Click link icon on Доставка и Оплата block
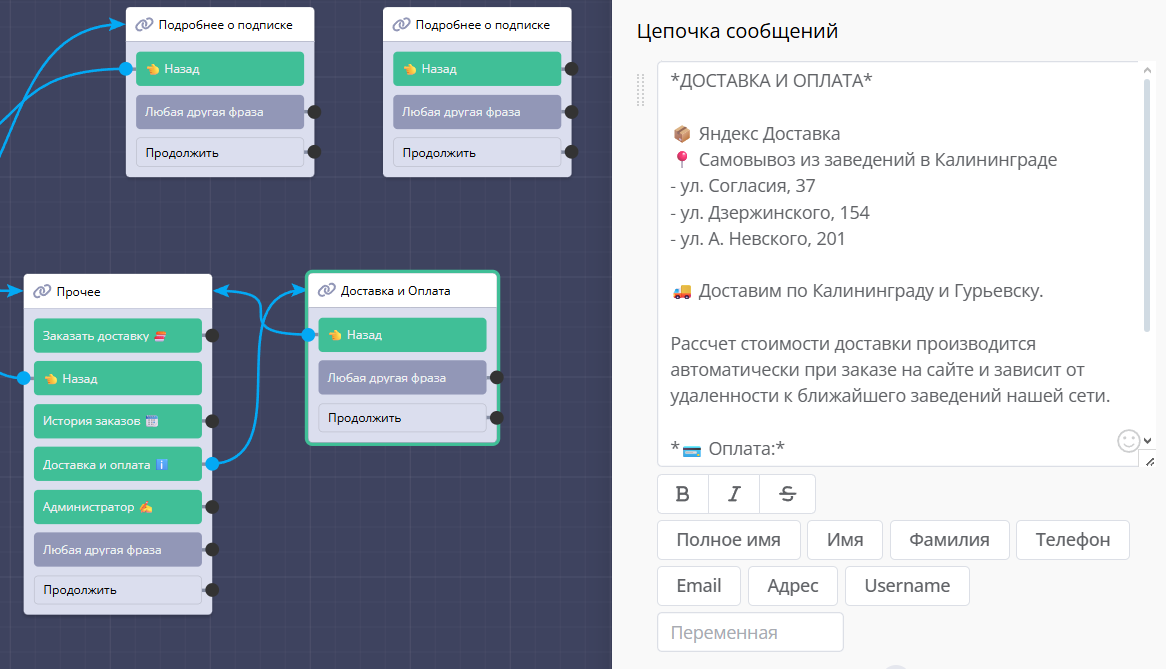The width and height of the screenshot is (1166, 669). 326,291
